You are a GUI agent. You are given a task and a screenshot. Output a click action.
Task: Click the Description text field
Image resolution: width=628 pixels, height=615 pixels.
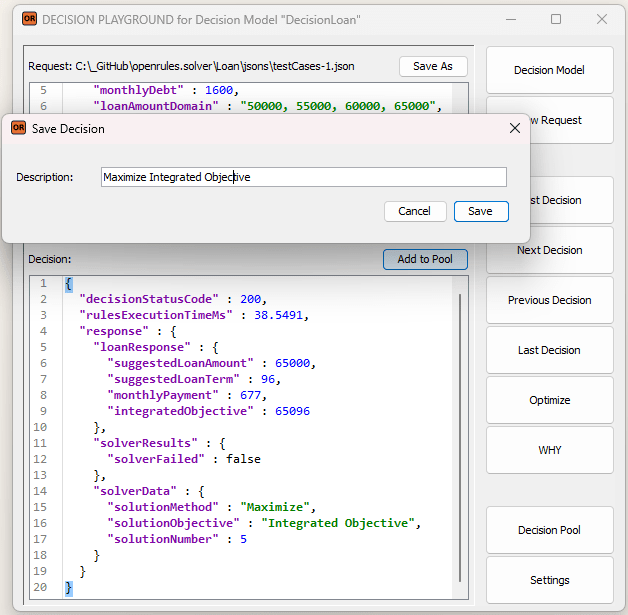(303, 177)
